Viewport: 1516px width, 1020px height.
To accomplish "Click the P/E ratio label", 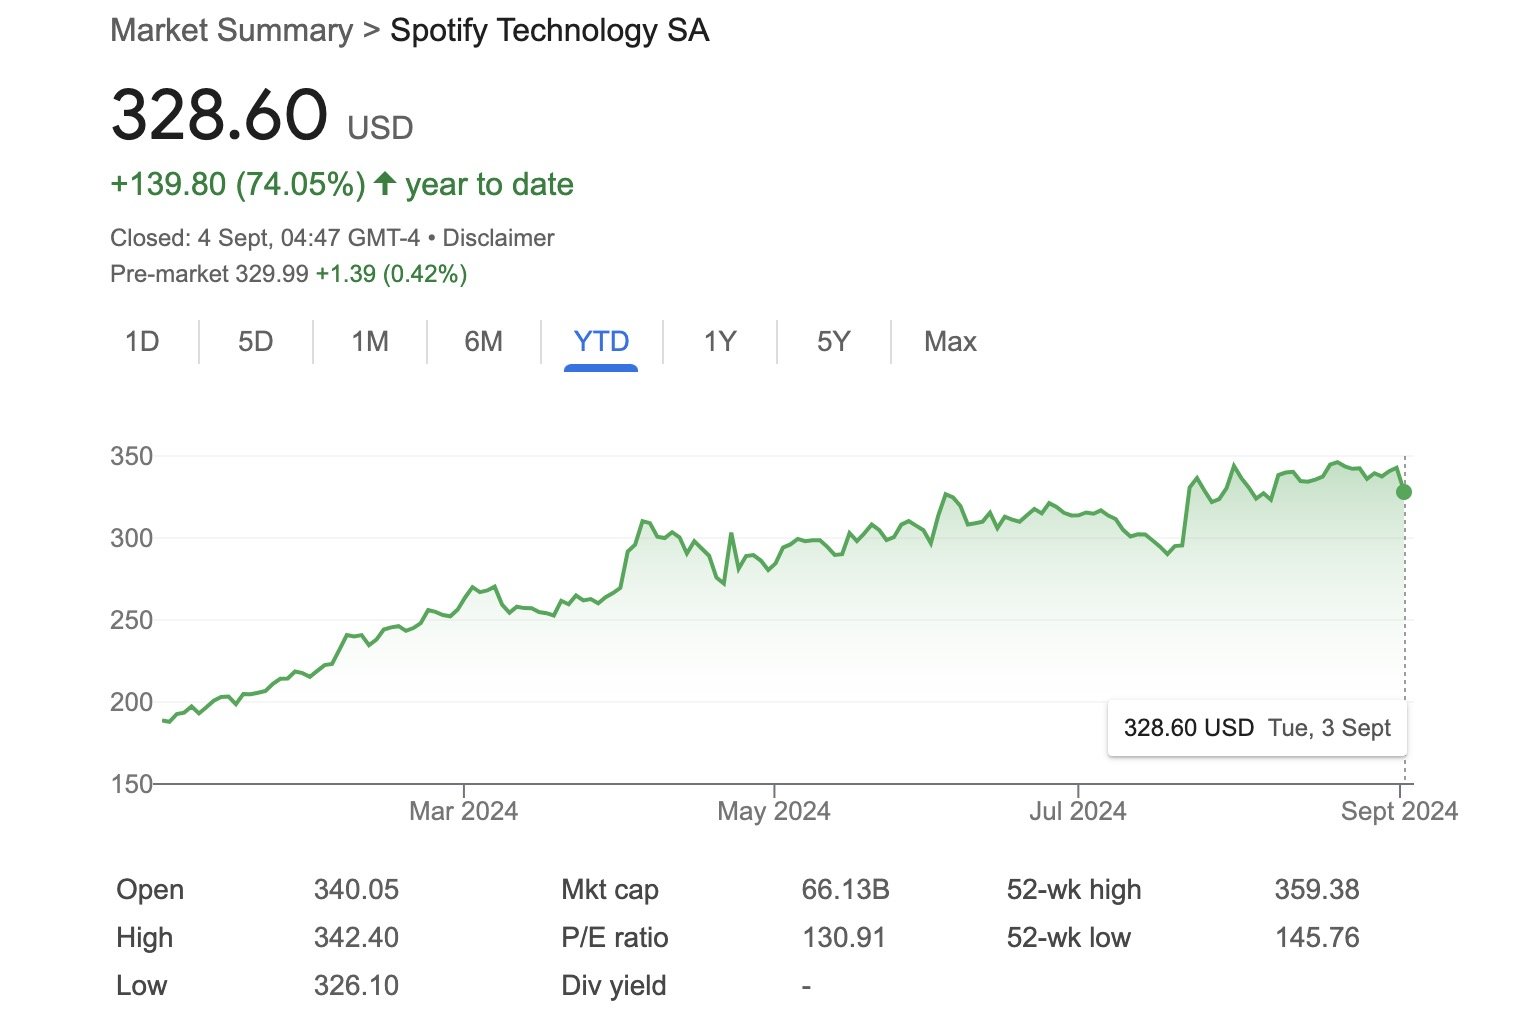I will coord(614,938).
